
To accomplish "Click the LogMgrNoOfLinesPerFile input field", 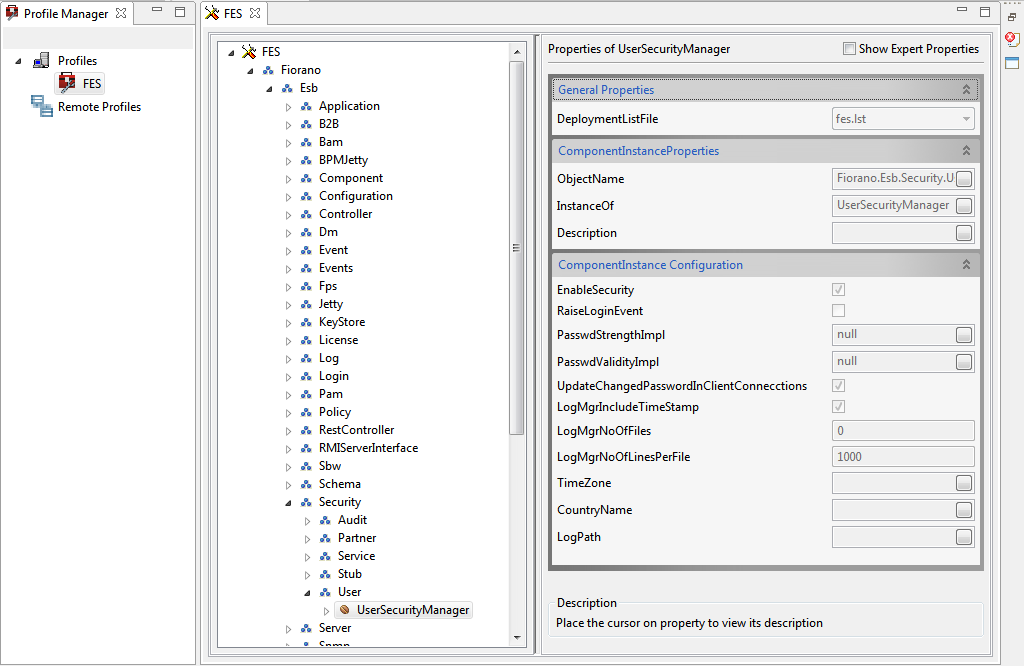I will (x=903, y=456).
